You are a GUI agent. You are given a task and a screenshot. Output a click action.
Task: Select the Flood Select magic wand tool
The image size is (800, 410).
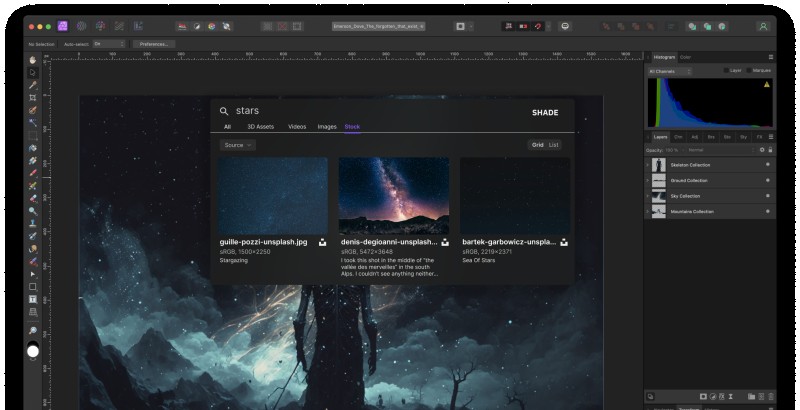coord(33,123)
